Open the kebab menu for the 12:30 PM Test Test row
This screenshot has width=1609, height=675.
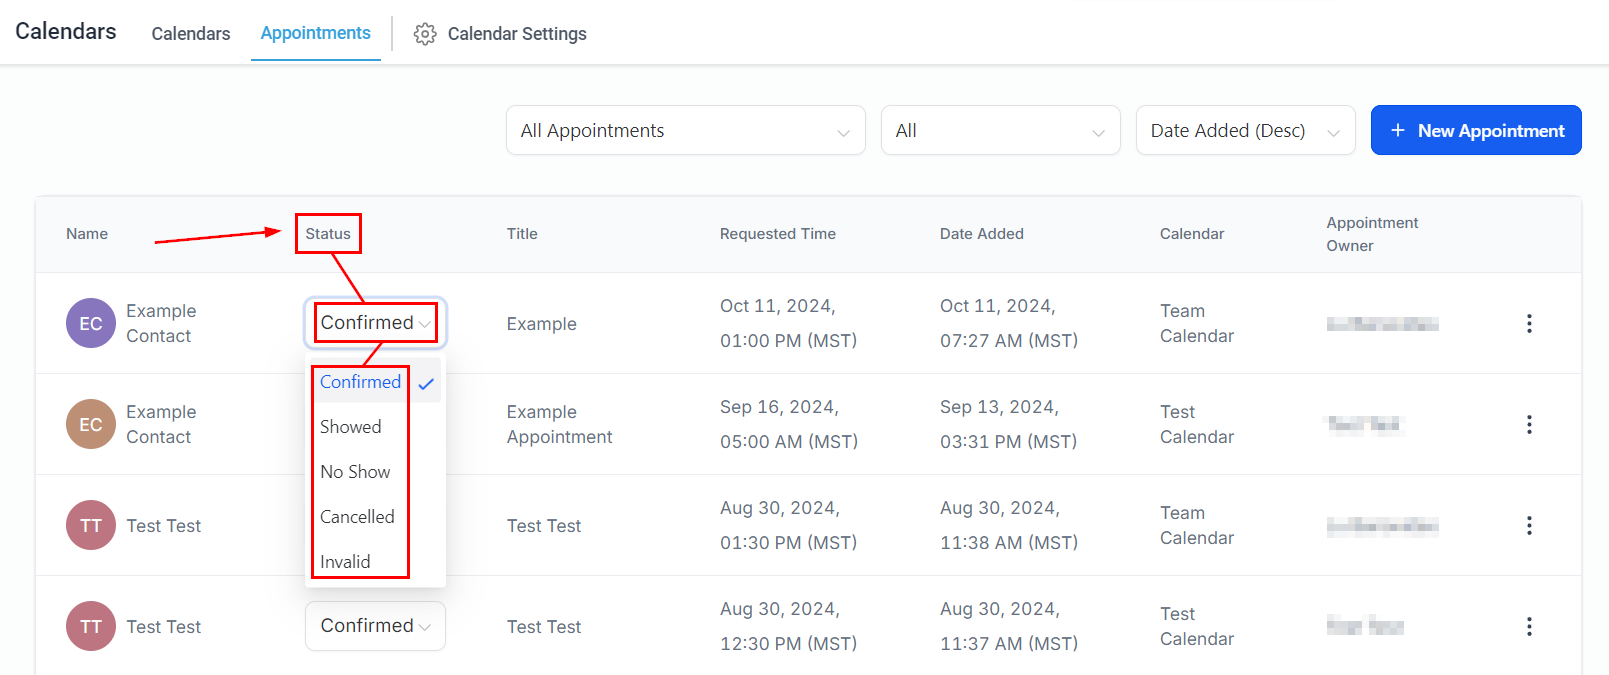coord(1529,626)
